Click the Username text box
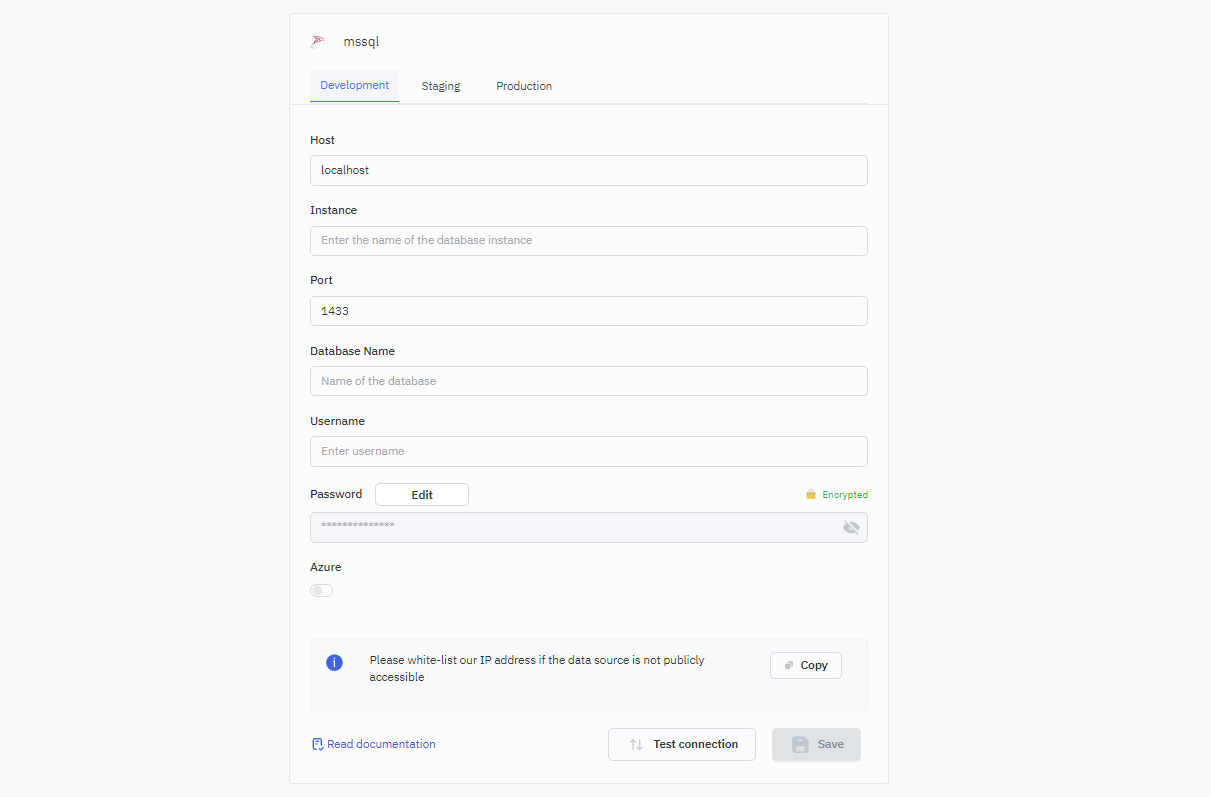 coord(588,451)
